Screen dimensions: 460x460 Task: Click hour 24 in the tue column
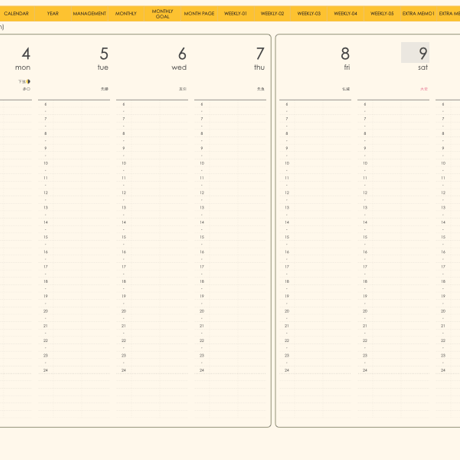46,370
